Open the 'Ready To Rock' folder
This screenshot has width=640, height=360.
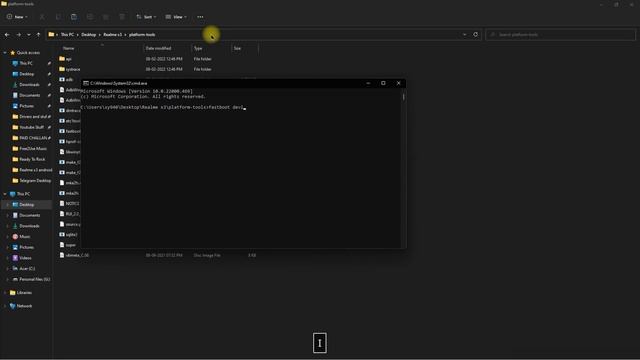pyautogui.click(x=32, y=159)
